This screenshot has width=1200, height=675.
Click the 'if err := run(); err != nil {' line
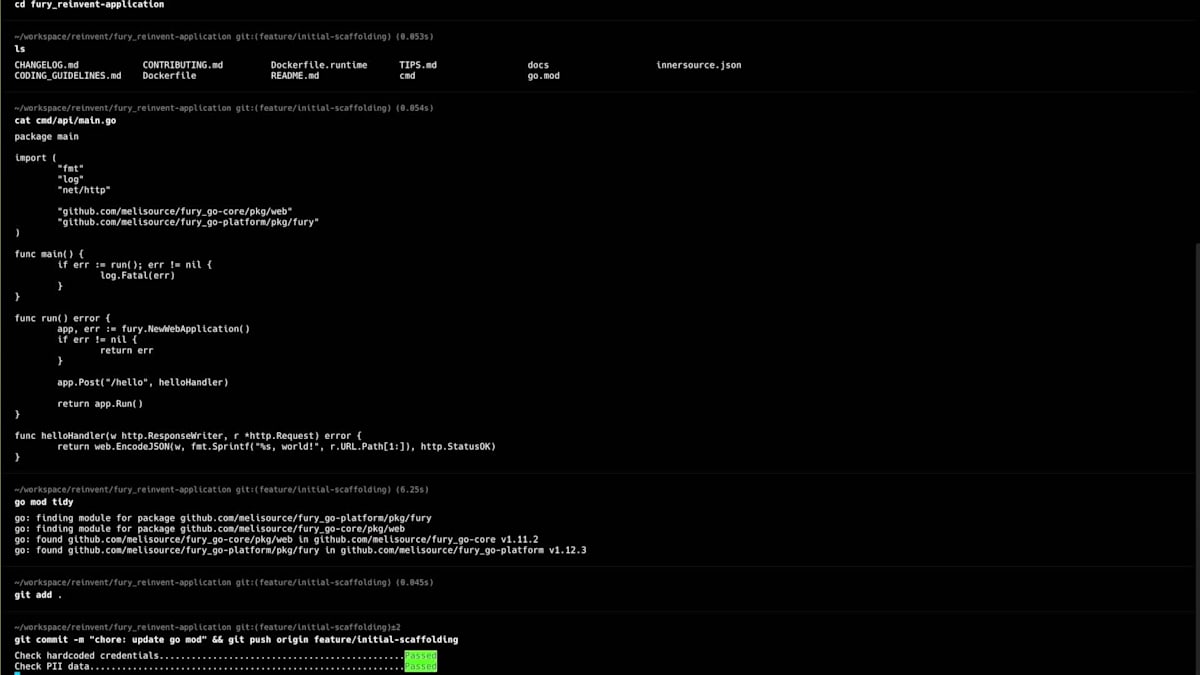click(135, 265)
